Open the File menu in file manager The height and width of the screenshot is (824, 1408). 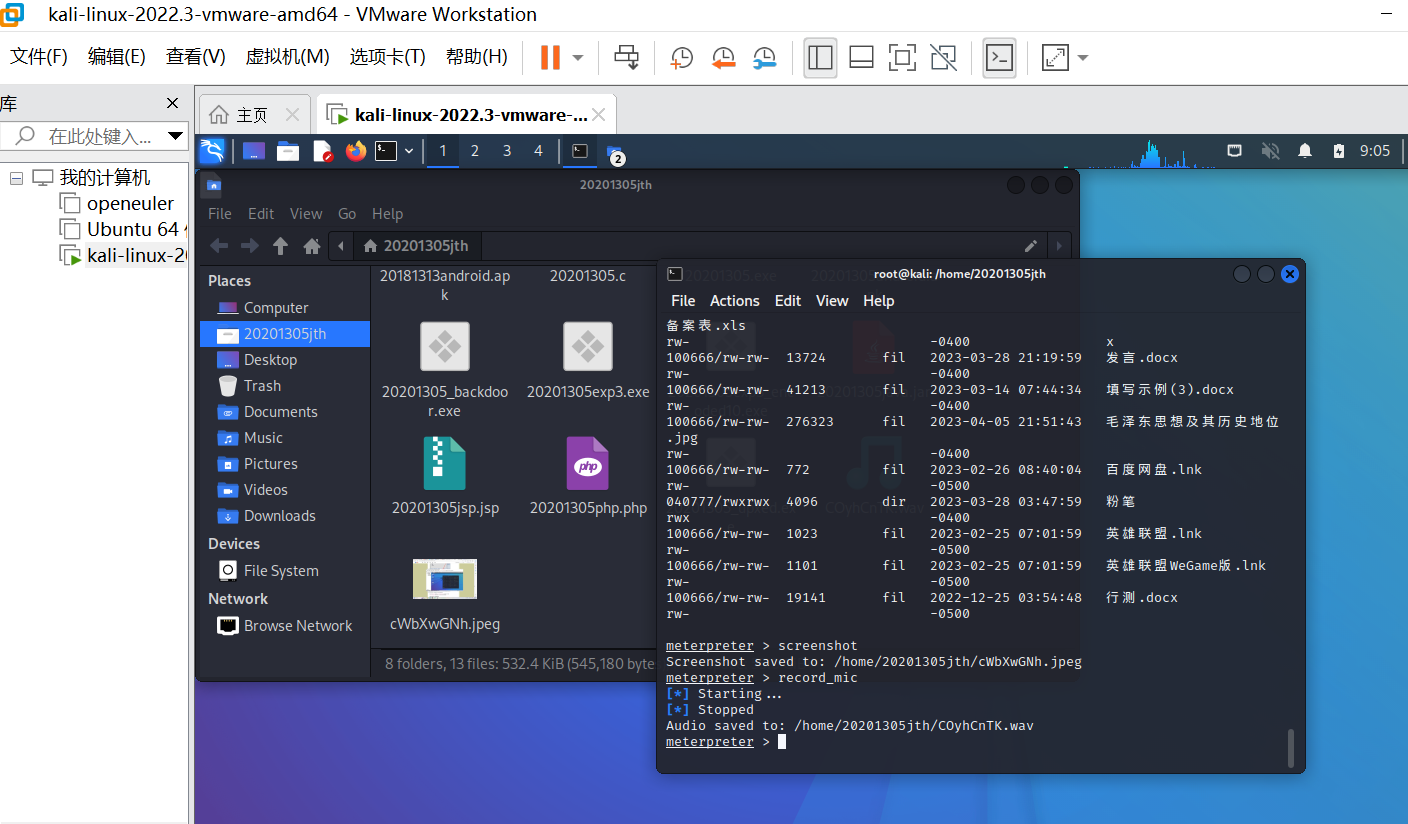[220, 214]
